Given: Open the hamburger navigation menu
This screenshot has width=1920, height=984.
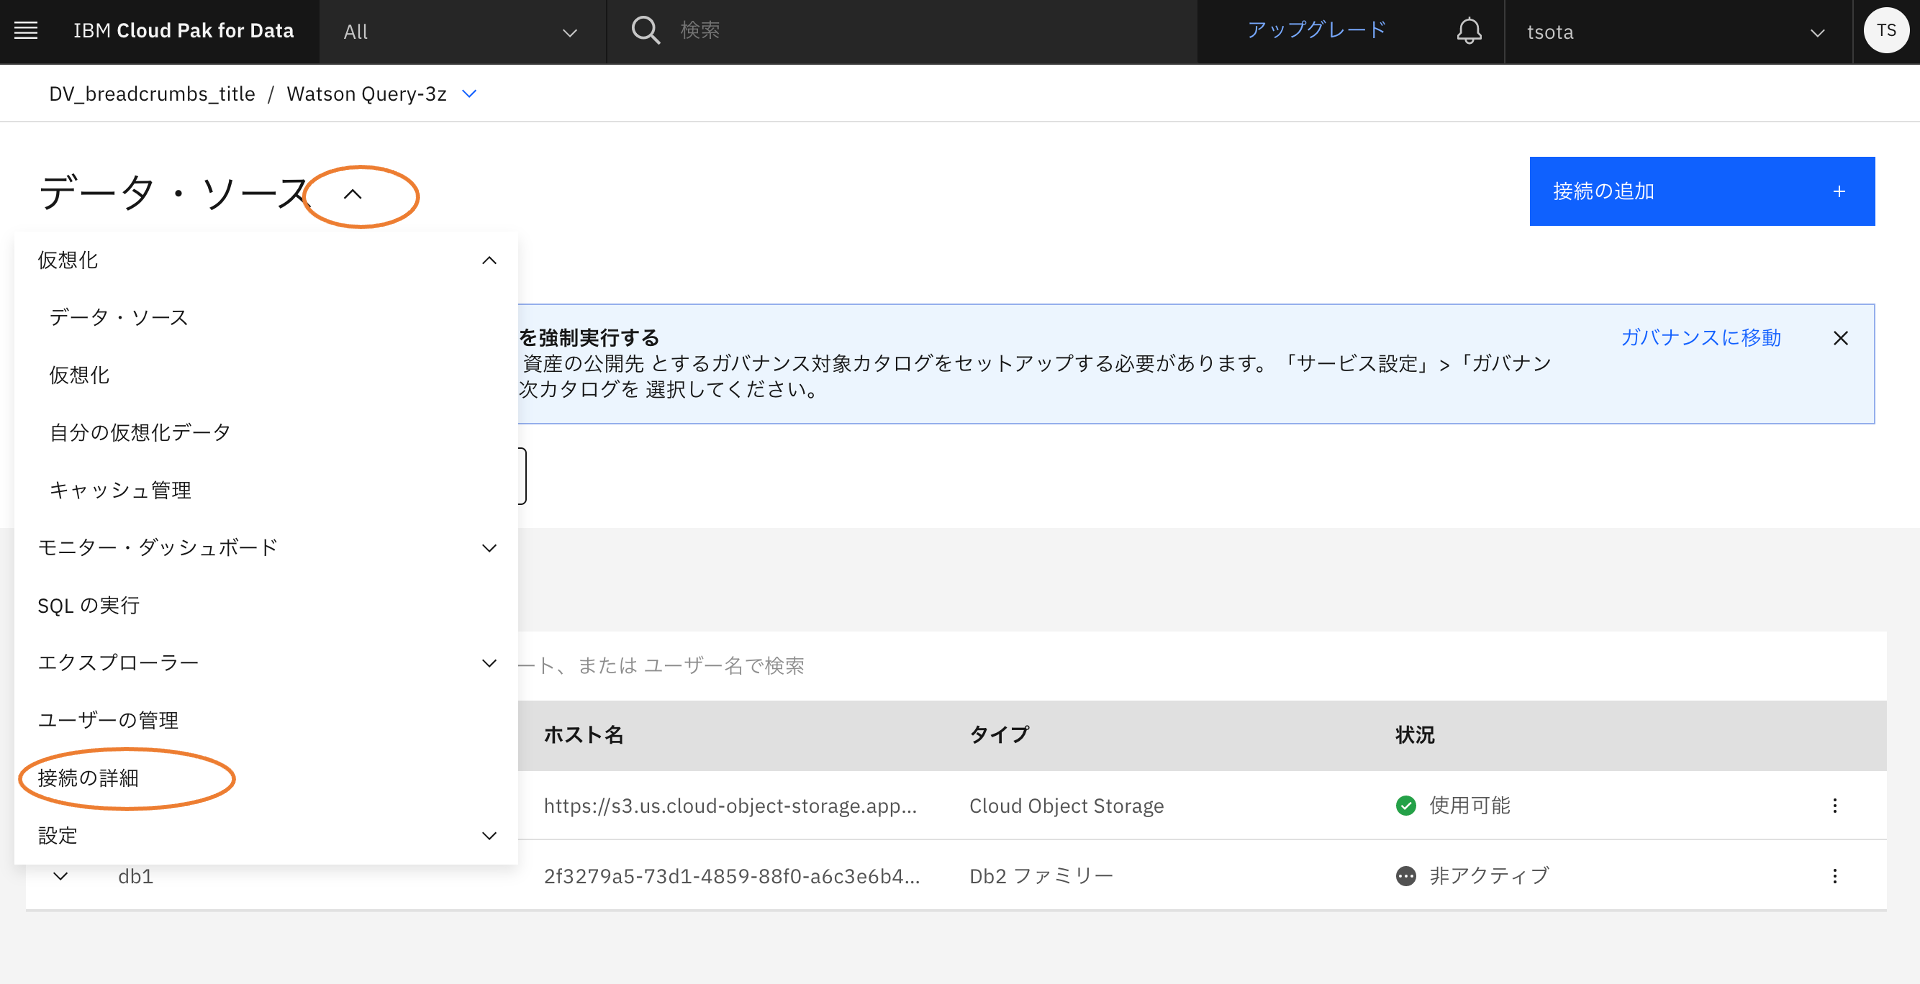Looking at the screenshot, I should [x=26, y=31].
